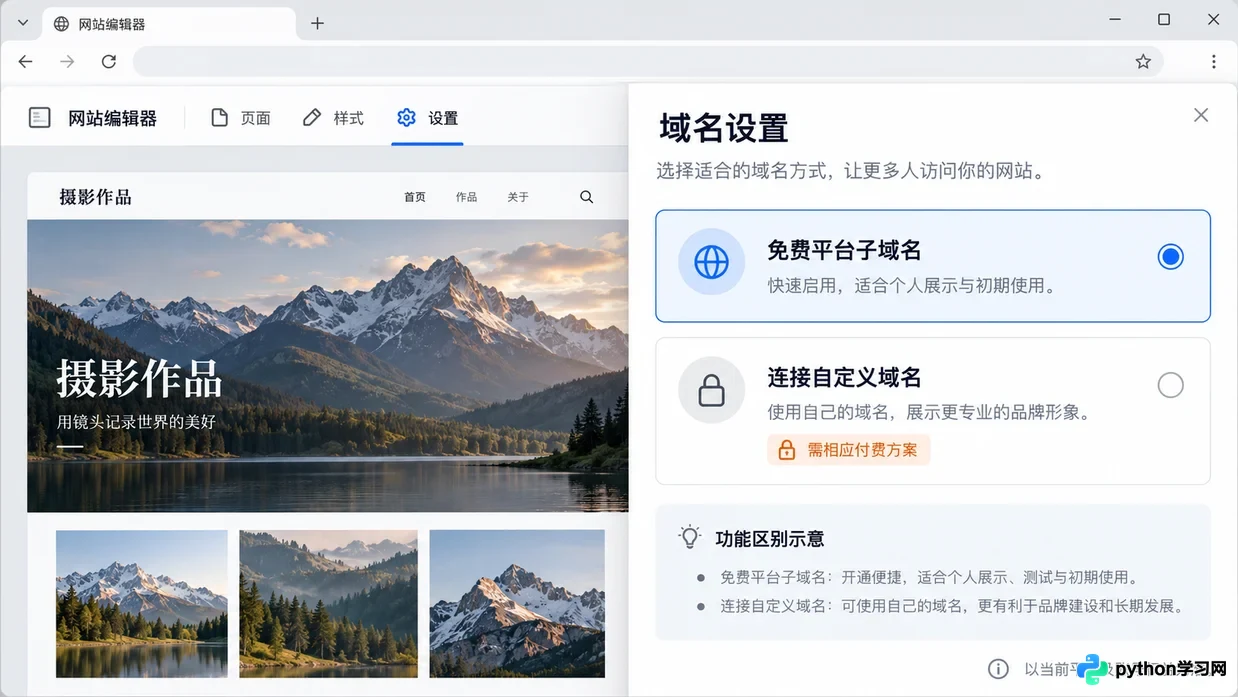Click the subtitle 选择适合的域名方式
This screenshot has height=697, width=1238.
click(x=851, y=171)
